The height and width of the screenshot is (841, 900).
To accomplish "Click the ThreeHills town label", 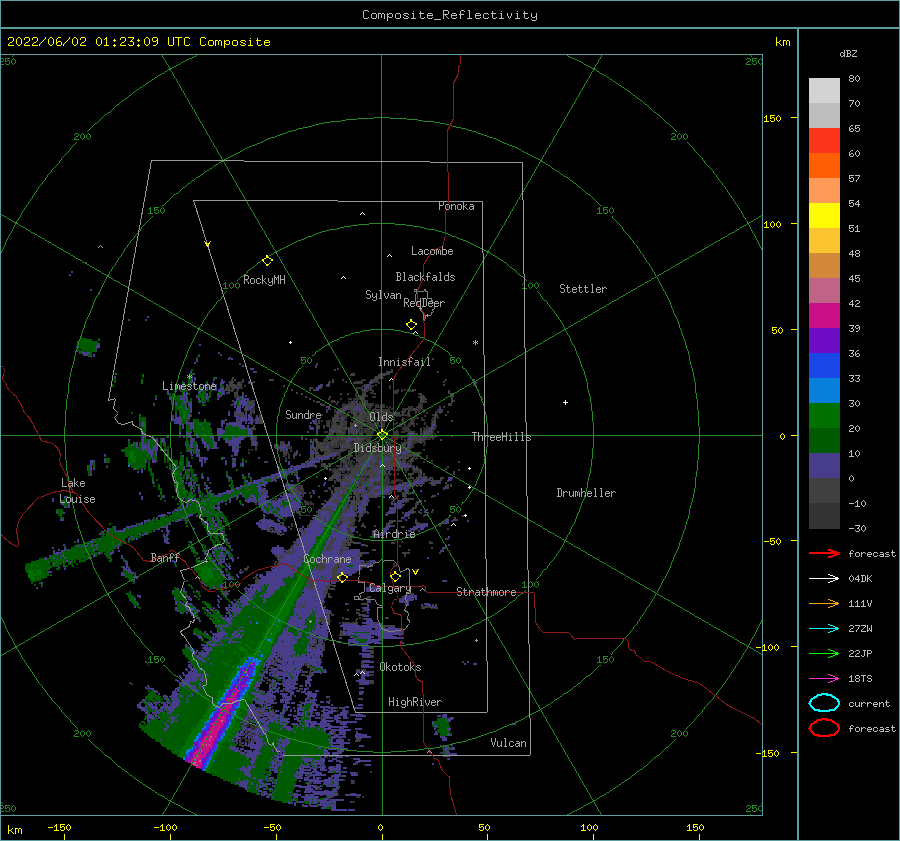I will point(501,437).
